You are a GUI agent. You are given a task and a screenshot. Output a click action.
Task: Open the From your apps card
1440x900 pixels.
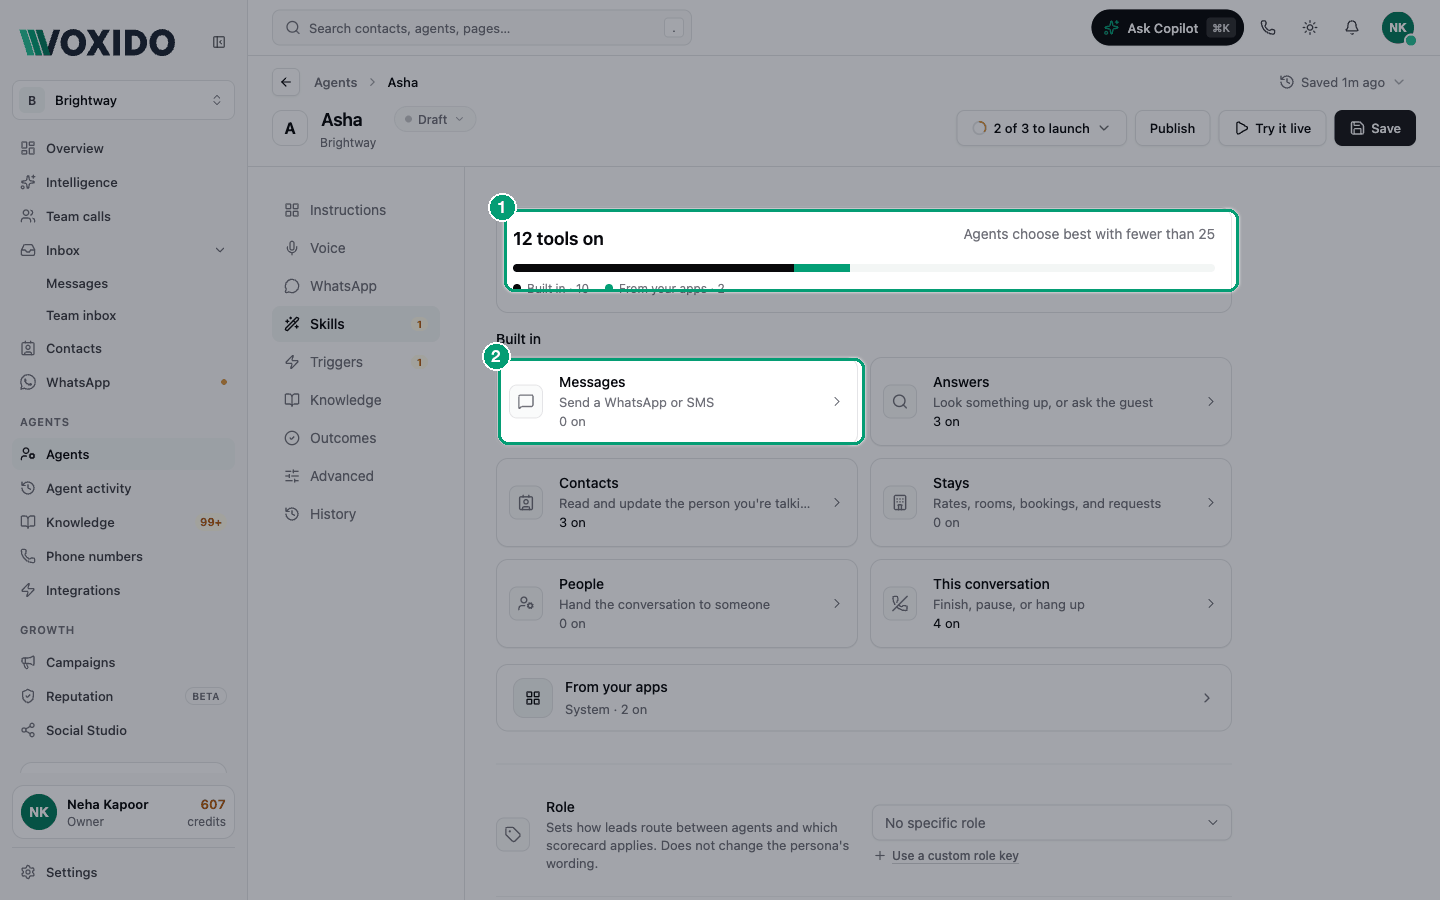pos(864,698)
